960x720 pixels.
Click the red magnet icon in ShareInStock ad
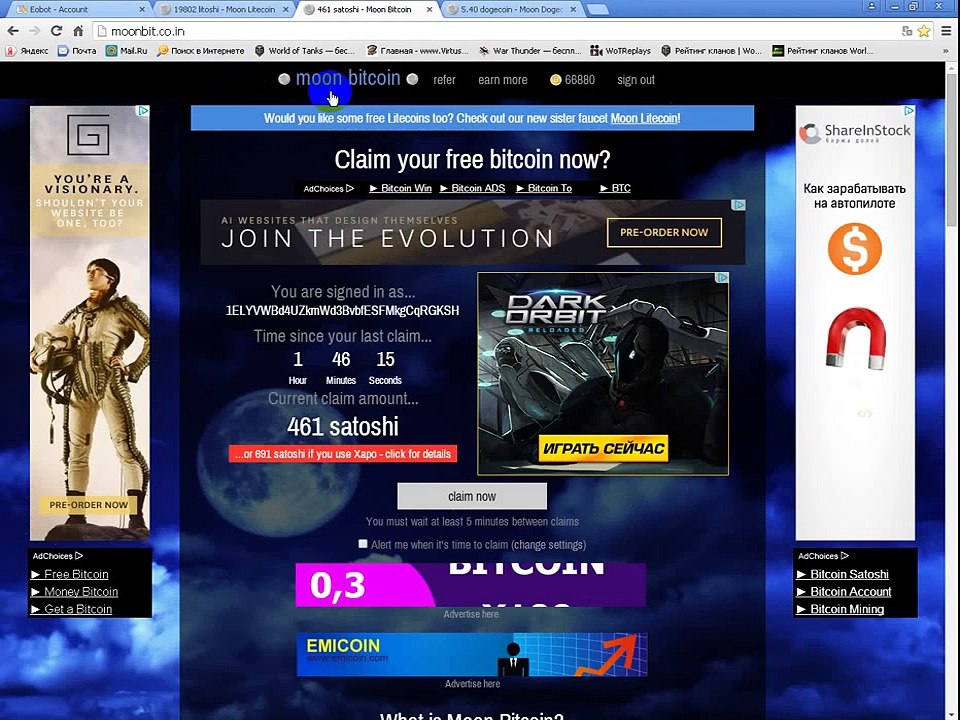tap(856, 339)
